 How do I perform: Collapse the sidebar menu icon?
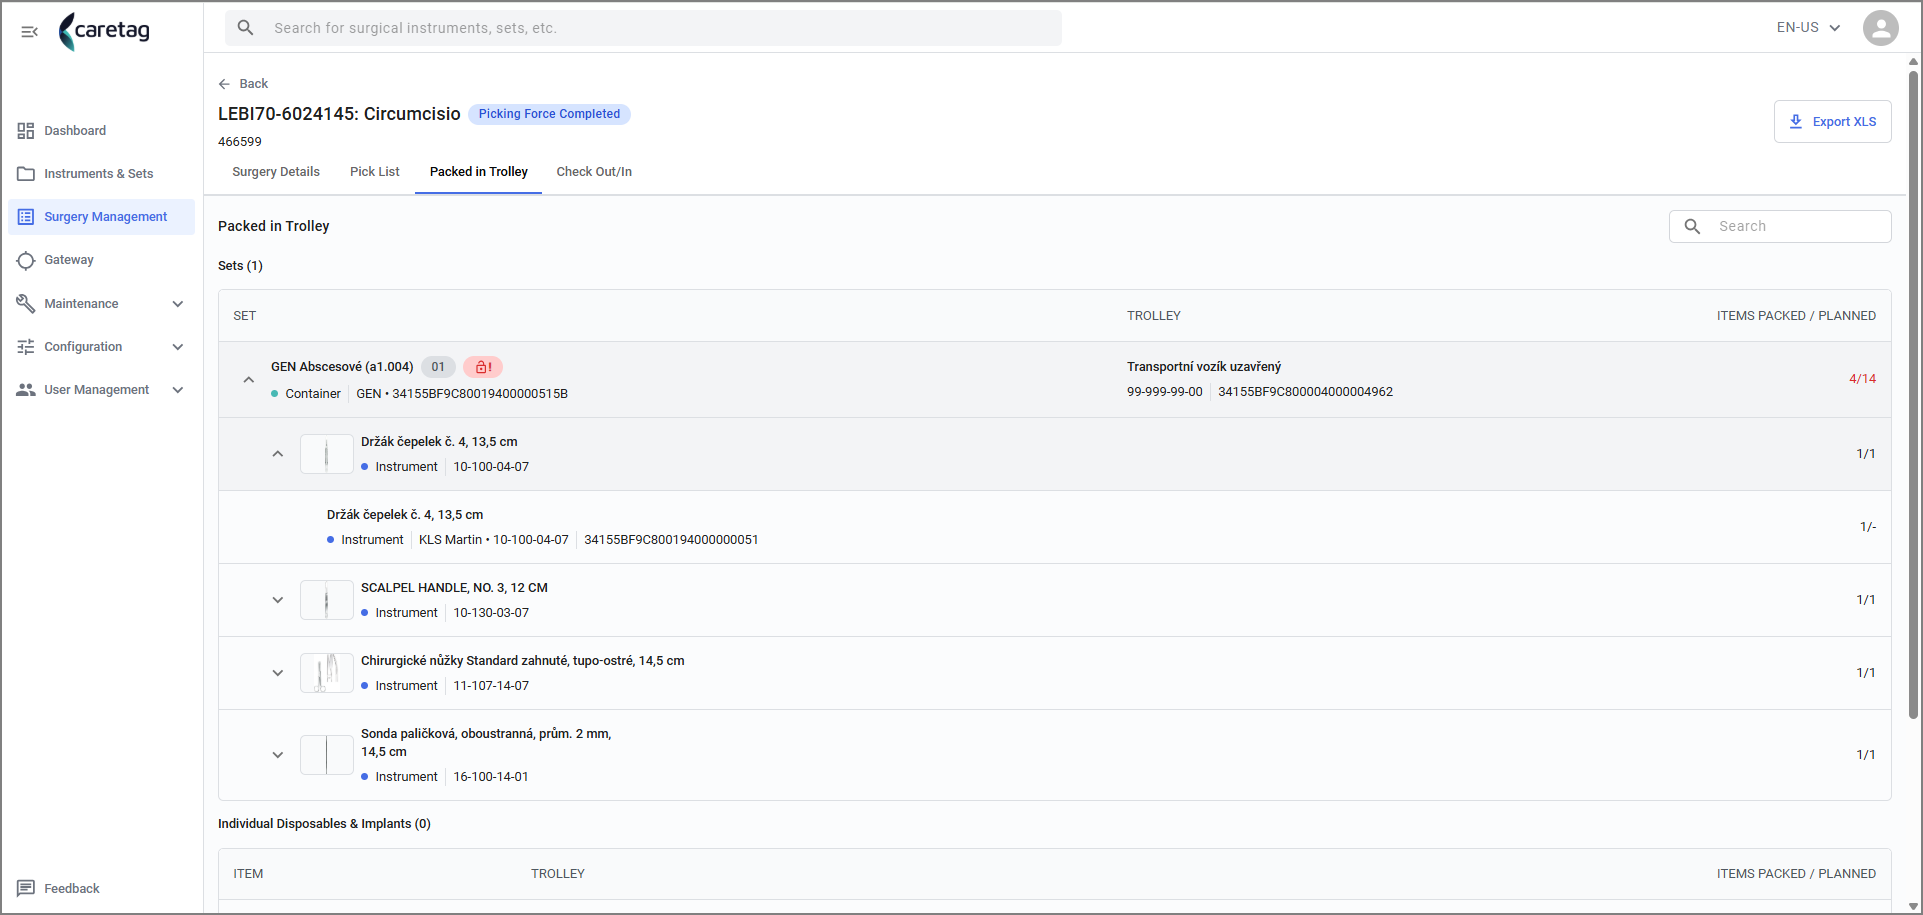(x=29, y=32)
